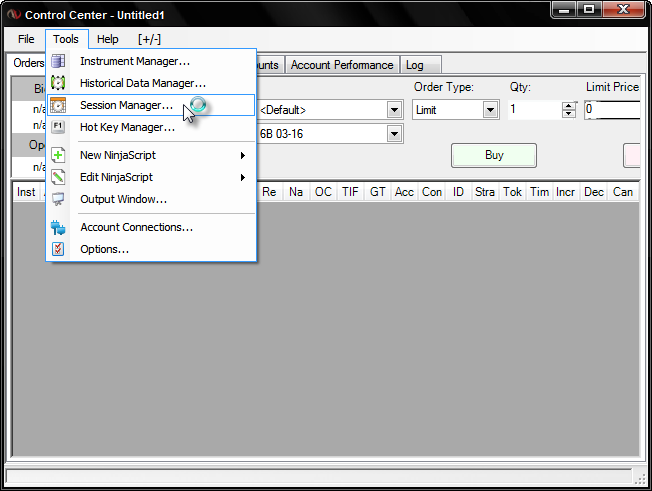Choose Output Window menu entry
Screen dimensions: 652x491
pyautogui.click(x=151, y=199)
